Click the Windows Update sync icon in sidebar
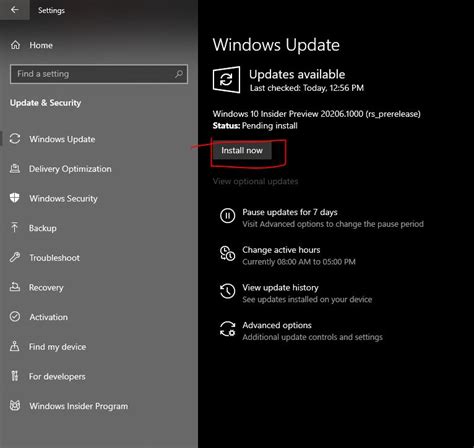This screenshot has height=448, width=474. click(x=15, y=139)
